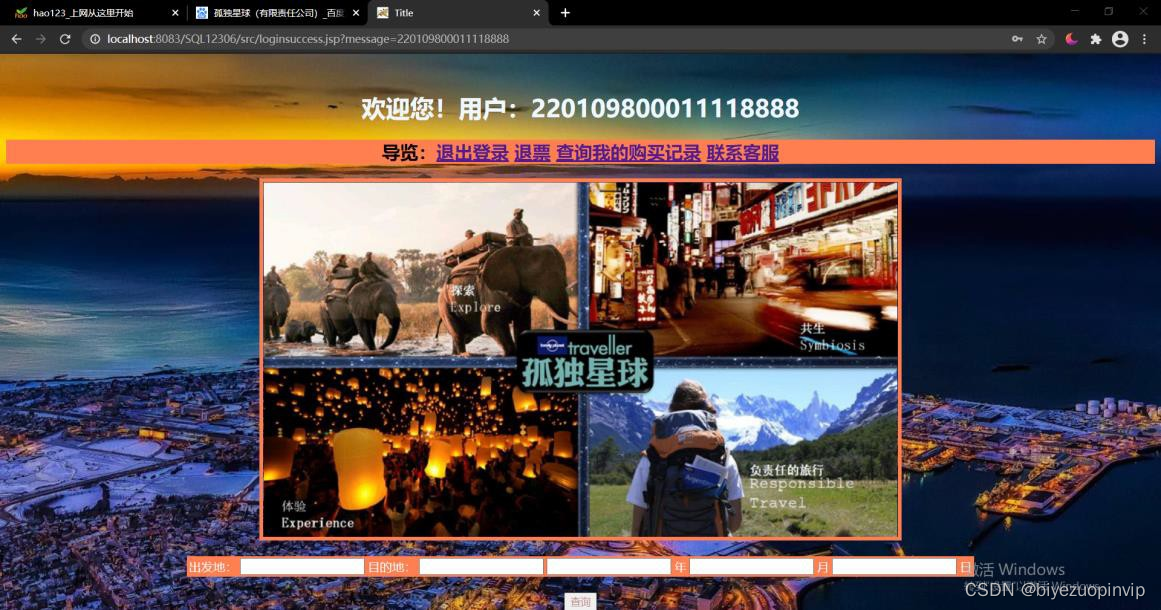Close the Title tab

pyautogui.click(x=537, y=13)
